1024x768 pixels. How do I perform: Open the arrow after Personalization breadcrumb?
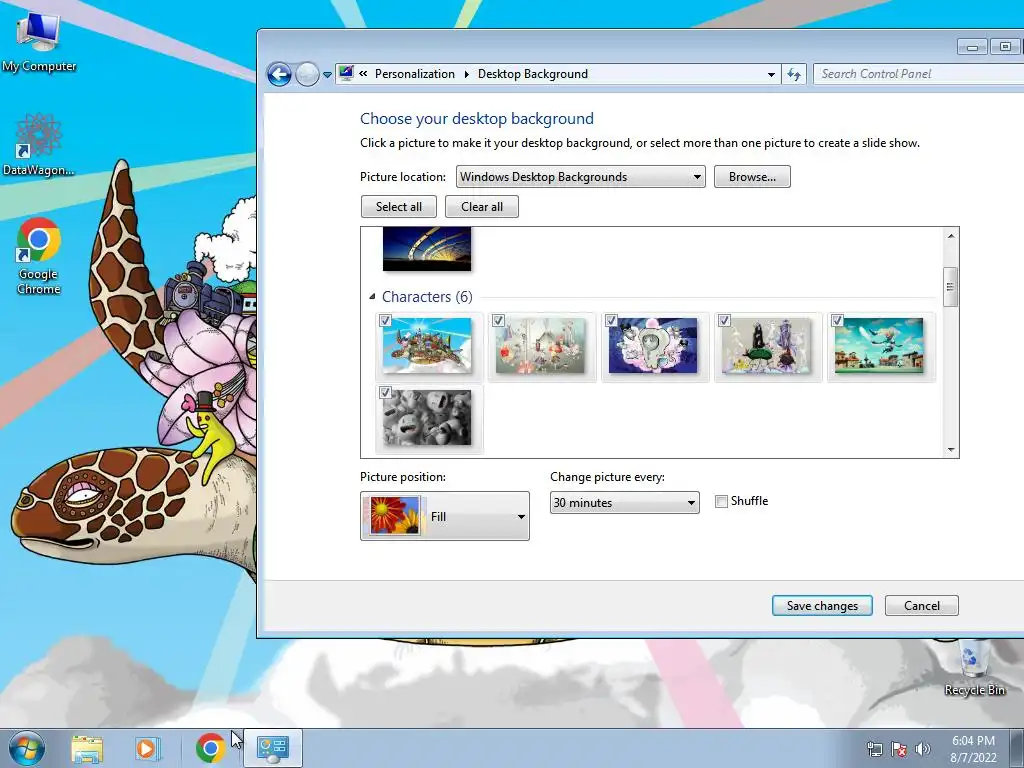tap(466, 74)
